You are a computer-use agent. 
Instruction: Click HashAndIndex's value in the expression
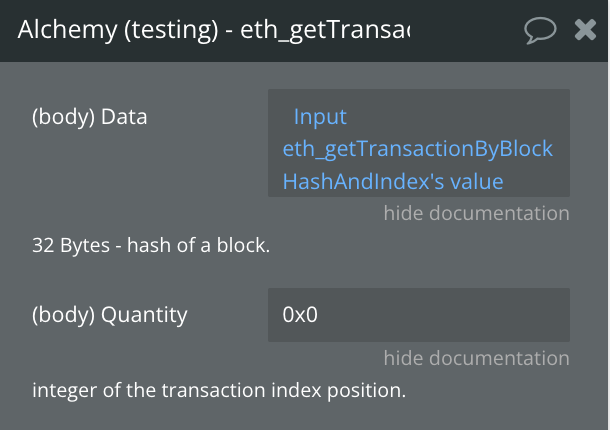(393, 181)
